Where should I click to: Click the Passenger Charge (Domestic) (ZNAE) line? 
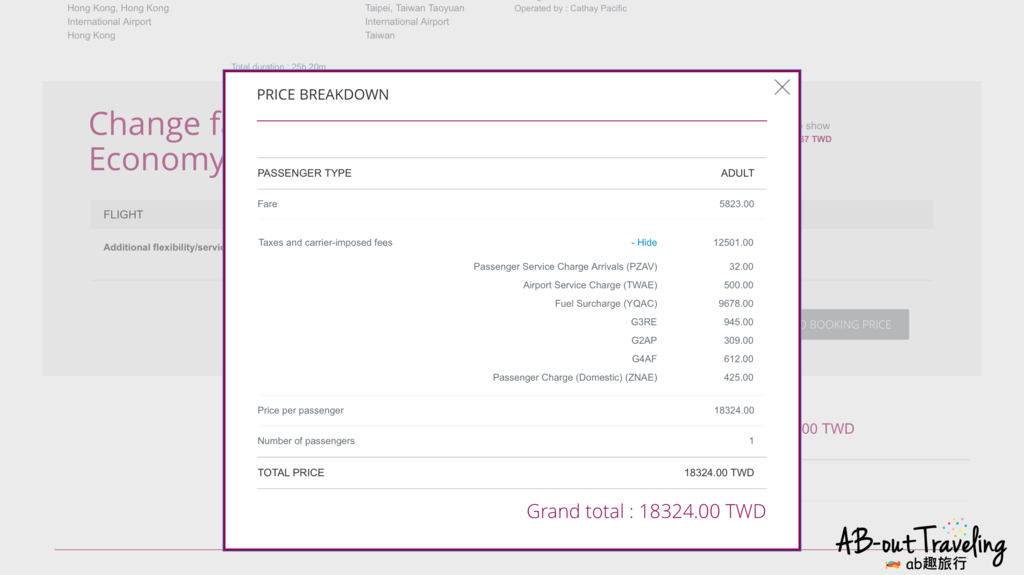pos(575,378)
